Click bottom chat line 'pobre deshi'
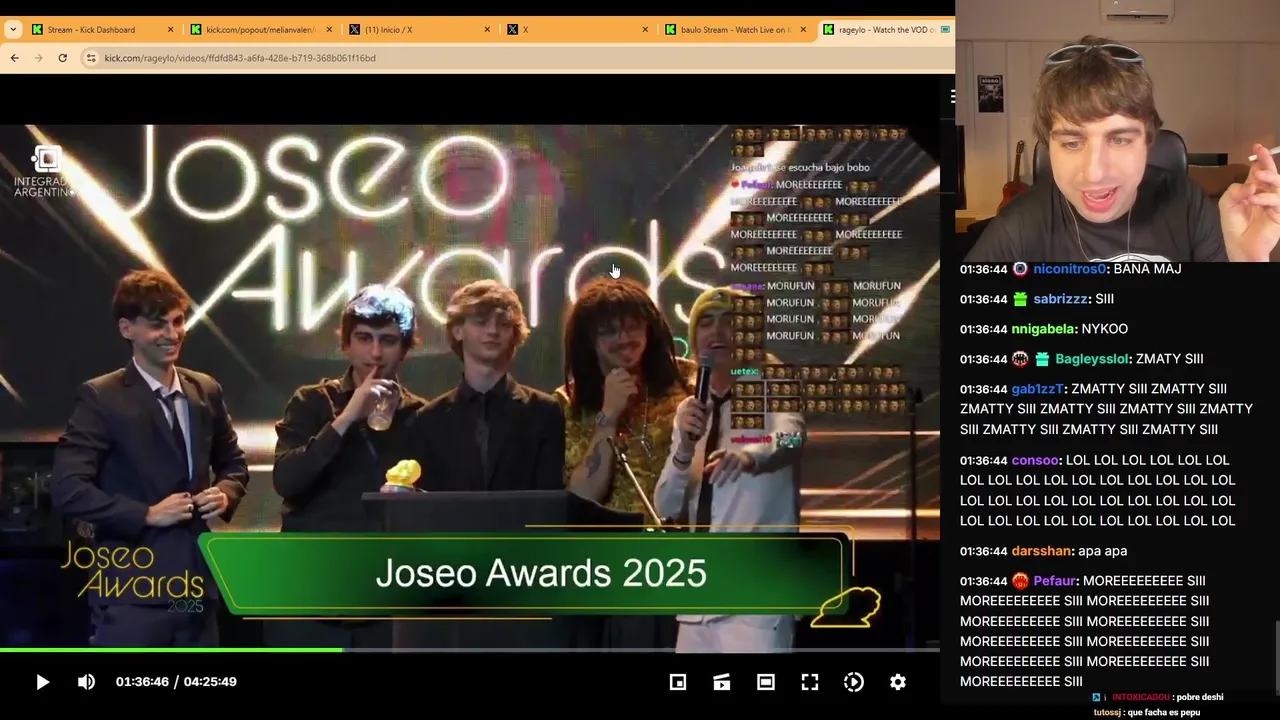The image size is (1280, 720). pos(1199,697)
